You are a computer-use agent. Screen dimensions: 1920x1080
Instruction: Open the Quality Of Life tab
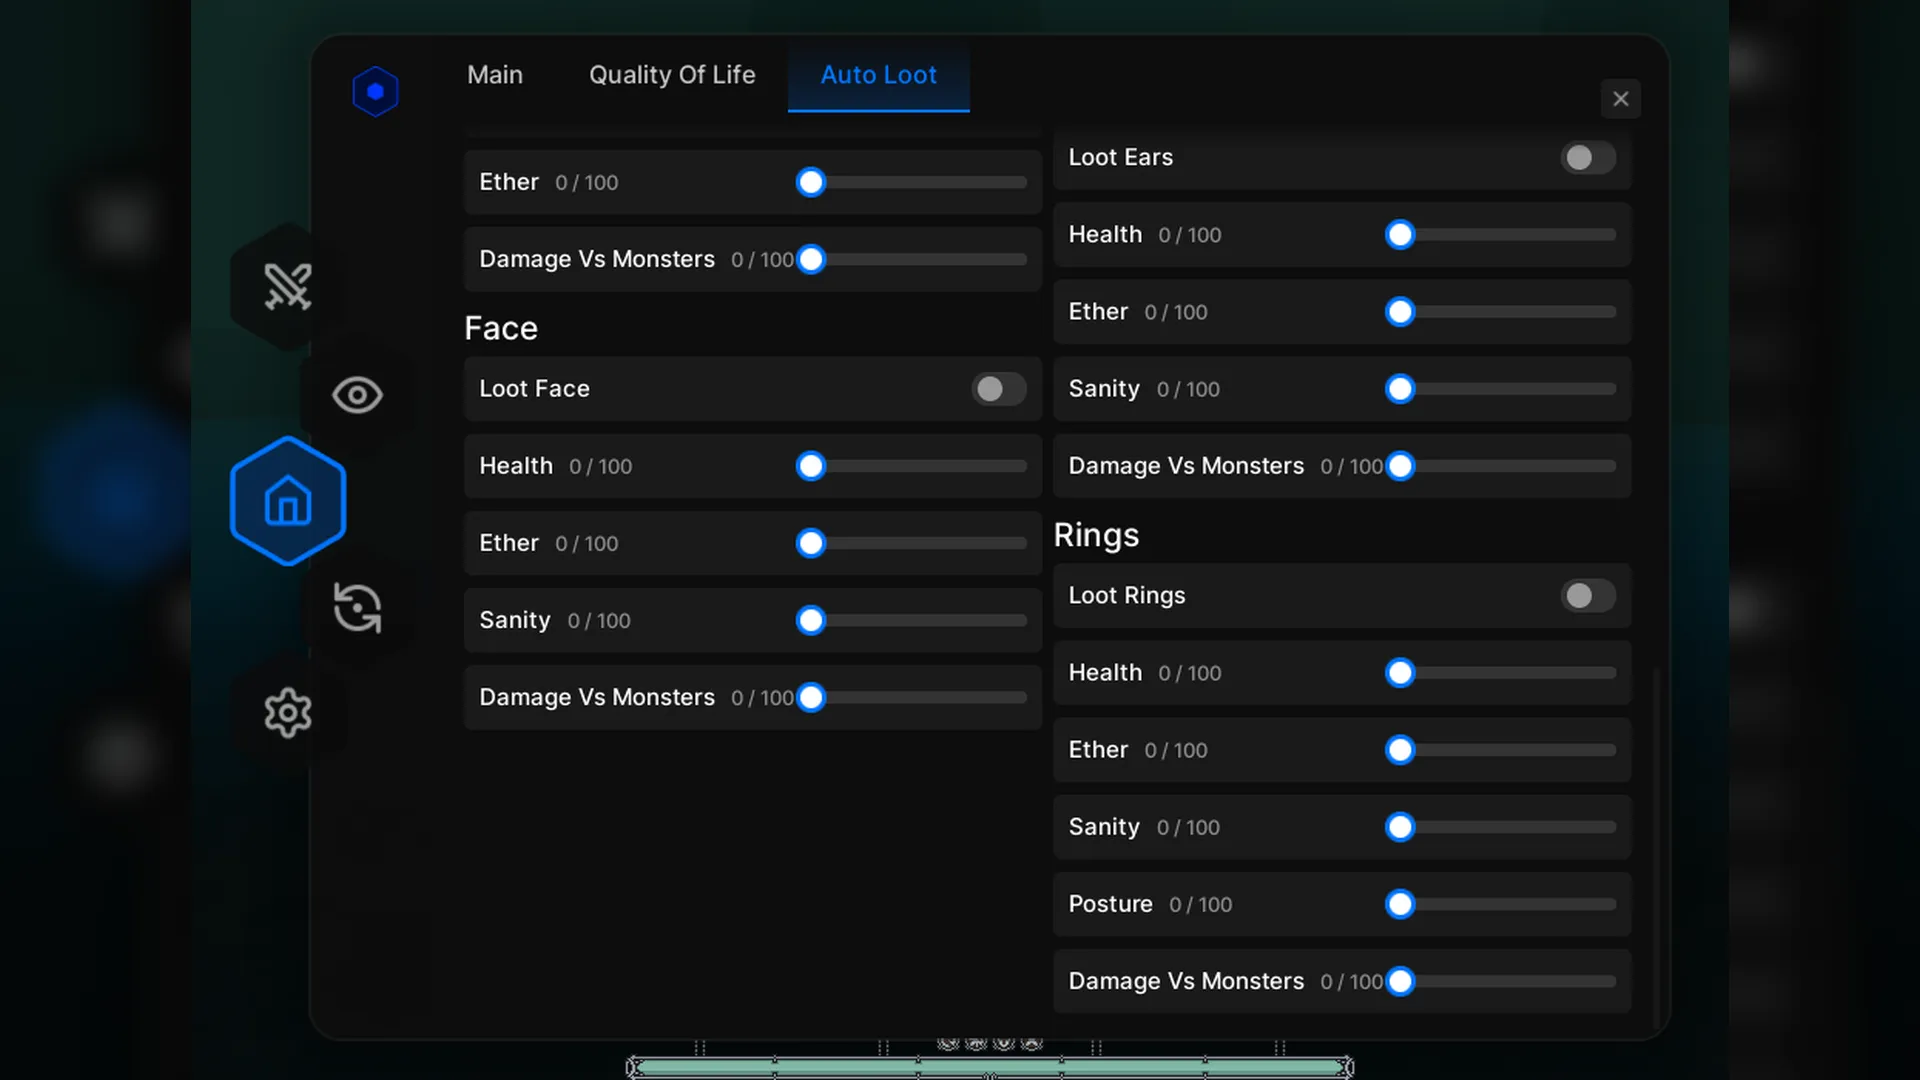point(672,75)
